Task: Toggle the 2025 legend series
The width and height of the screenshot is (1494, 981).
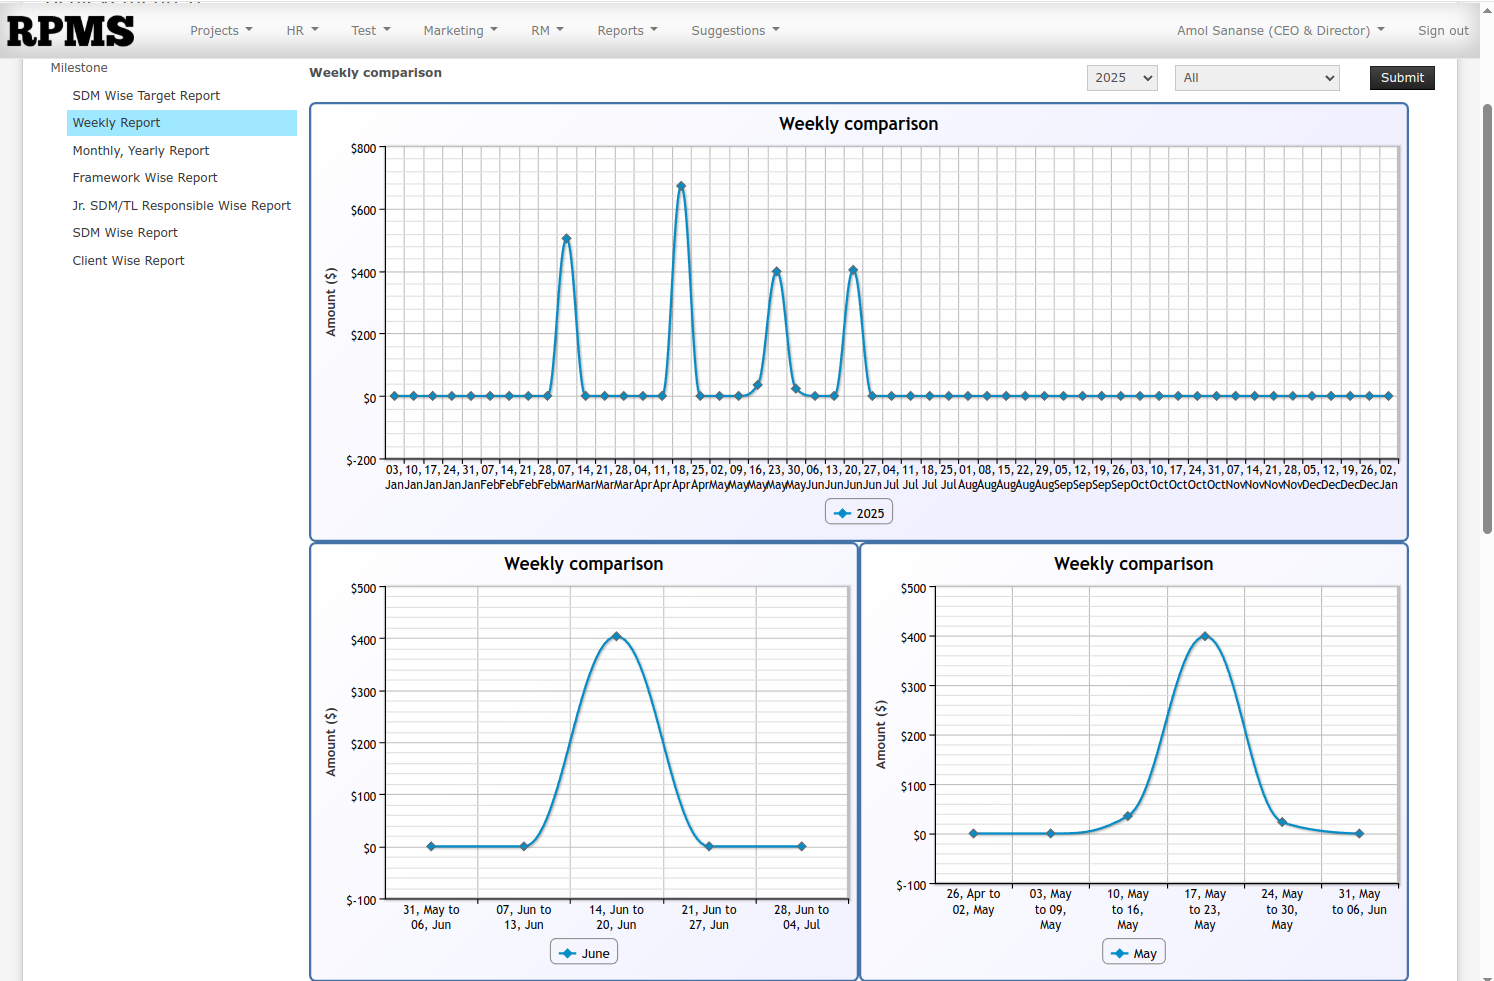Action: click(x=859, y=513)
